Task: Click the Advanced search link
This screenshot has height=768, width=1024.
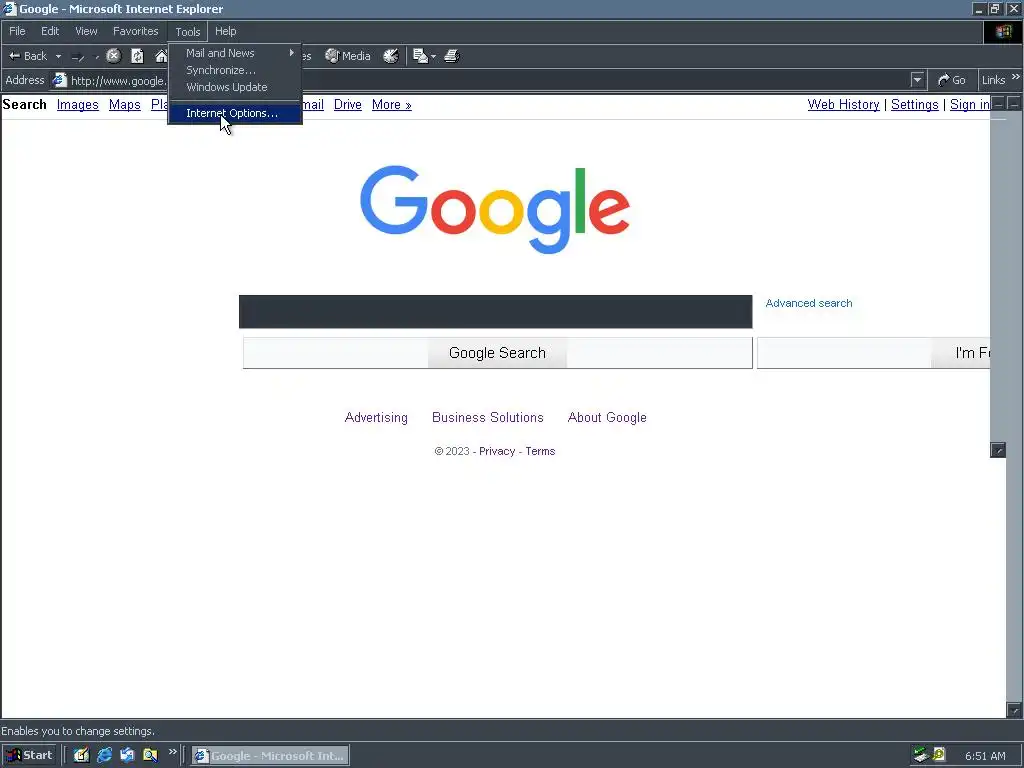Action: click(x=808, y=303)
